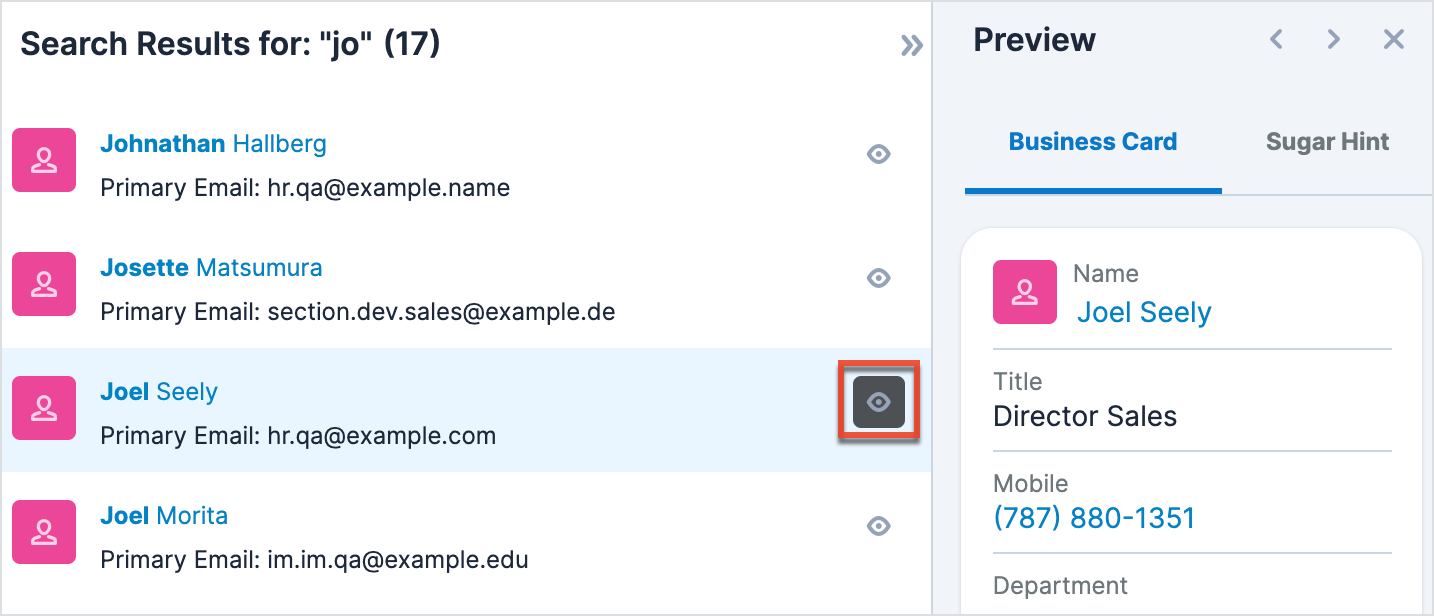The height and width of the screenshot is (616, 1434).
Task: Click the Joel Seely contact avatar icon
Action: coord(44,408)
